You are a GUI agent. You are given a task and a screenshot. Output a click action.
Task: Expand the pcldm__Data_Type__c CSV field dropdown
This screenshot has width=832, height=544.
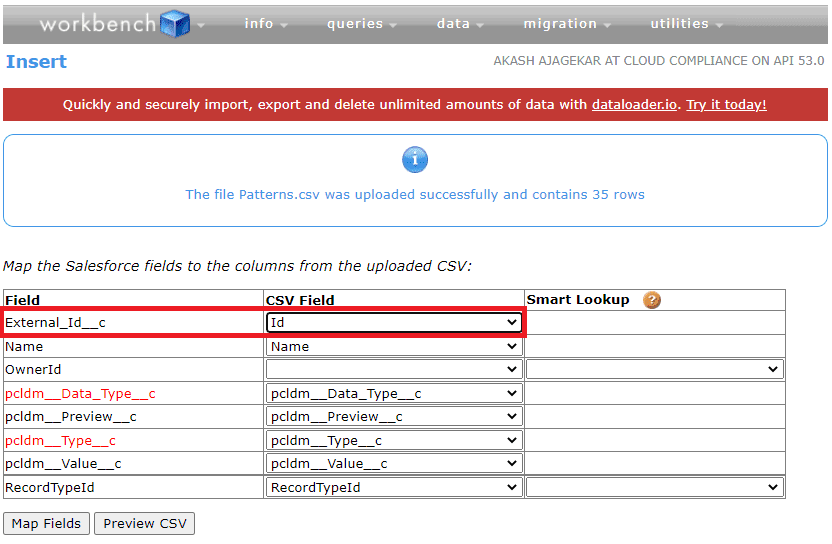pos(394,394)
